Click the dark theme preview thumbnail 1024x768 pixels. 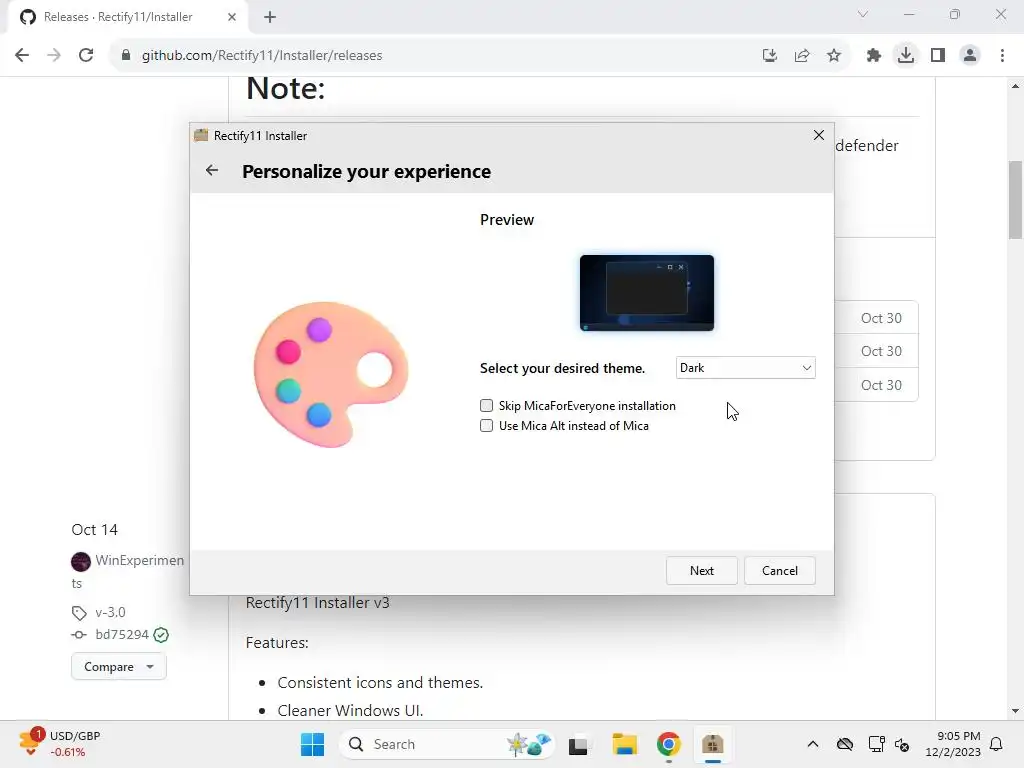tap(647, 293)
